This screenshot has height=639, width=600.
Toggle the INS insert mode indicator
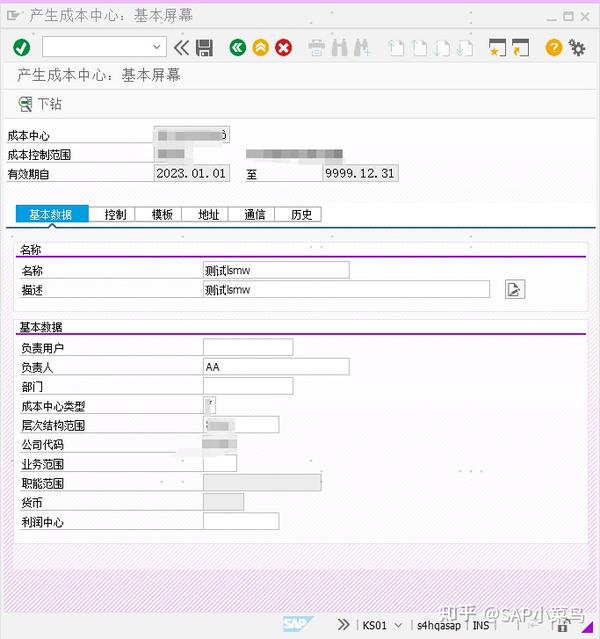click(481, 625)
